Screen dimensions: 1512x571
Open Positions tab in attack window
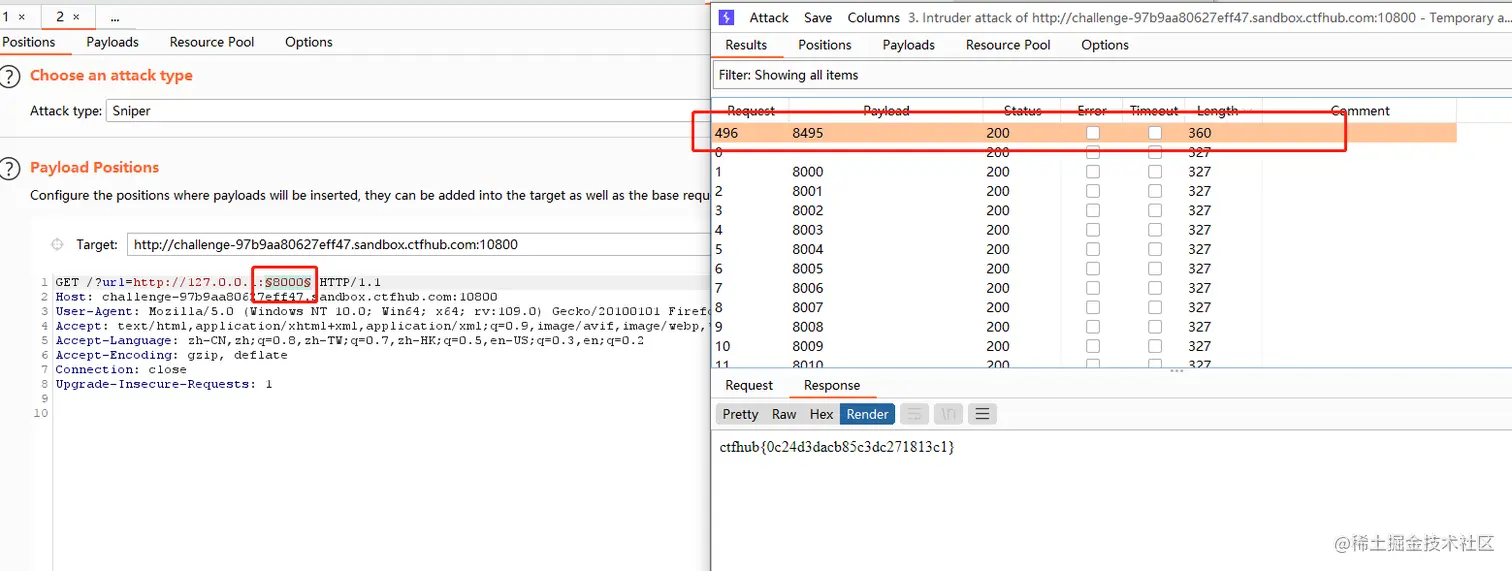click(x=825, y=45)
